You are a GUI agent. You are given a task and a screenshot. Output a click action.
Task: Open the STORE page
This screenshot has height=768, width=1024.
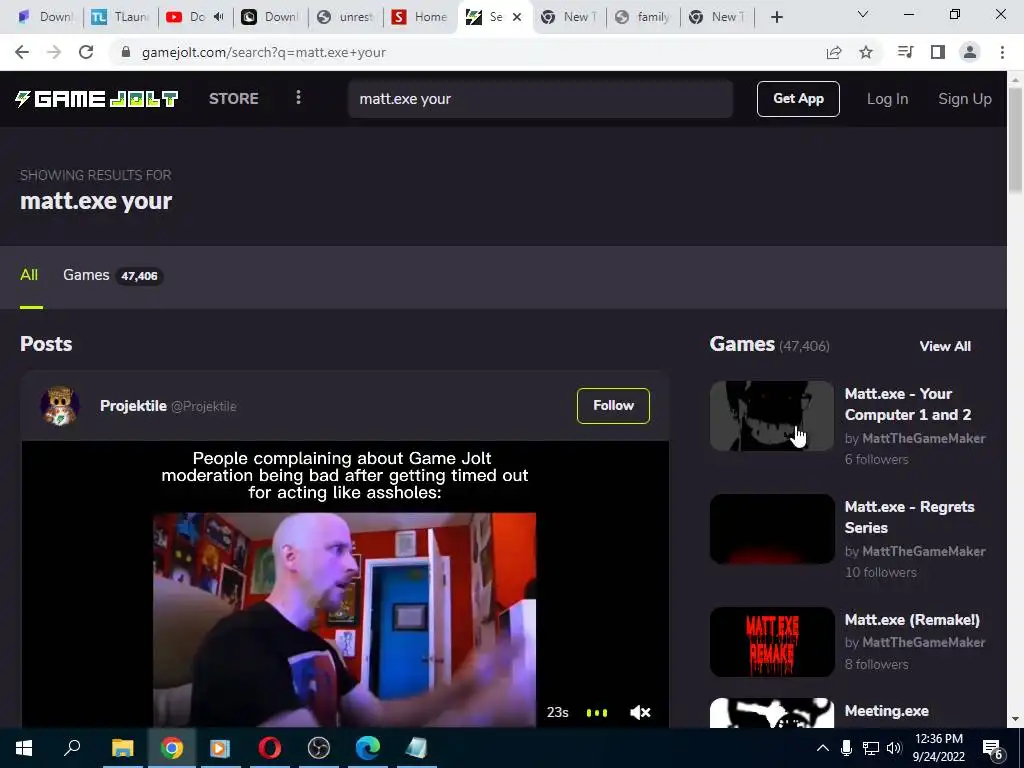(x=234, y=99)
